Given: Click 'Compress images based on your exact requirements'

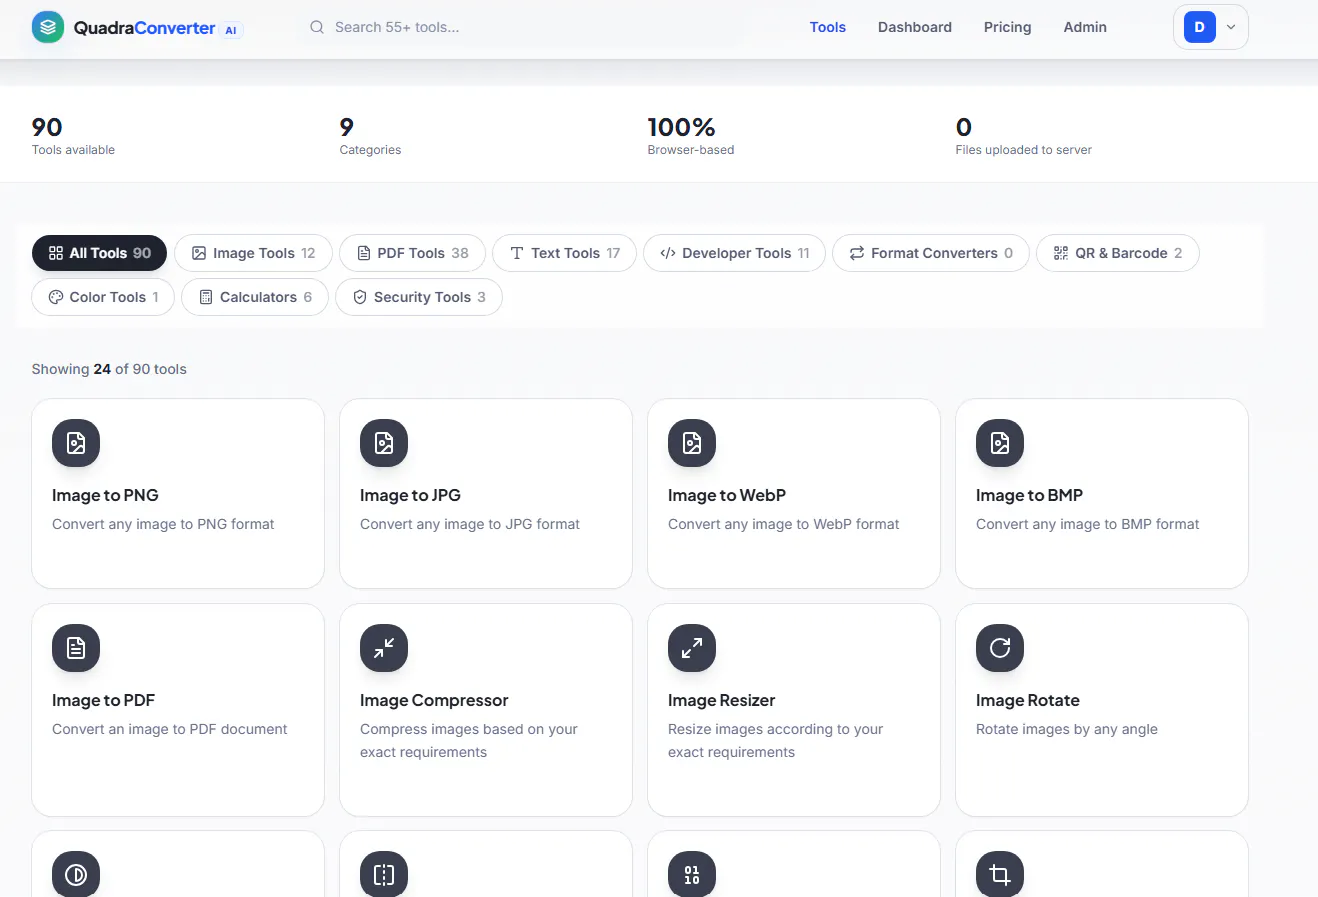Looking at the screenshot, I should pyautogui.click(x=469, y=741).
